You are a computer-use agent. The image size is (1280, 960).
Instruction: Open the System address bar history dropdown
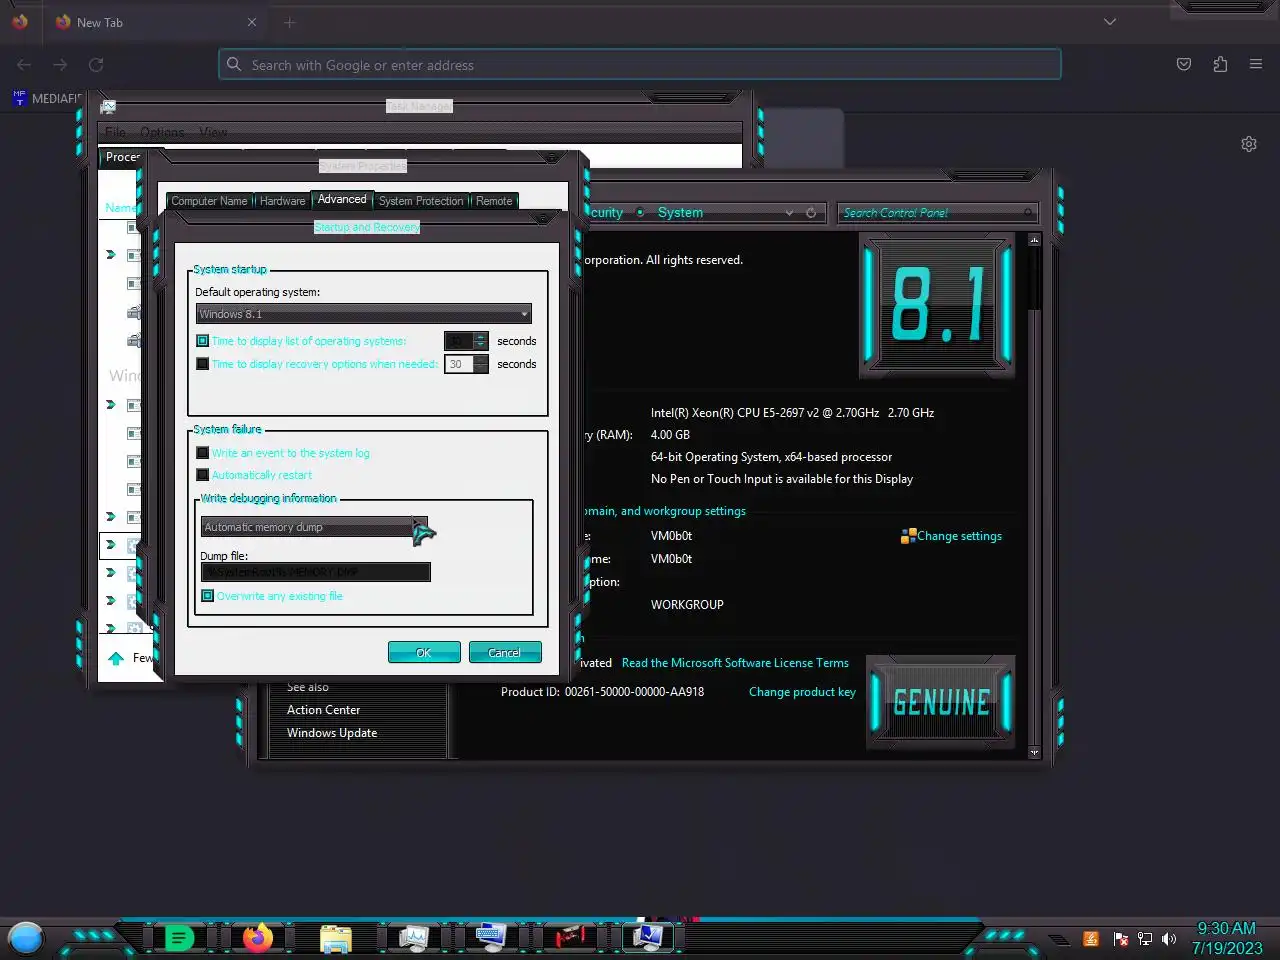pyautogui.click(x=789, y=213)
